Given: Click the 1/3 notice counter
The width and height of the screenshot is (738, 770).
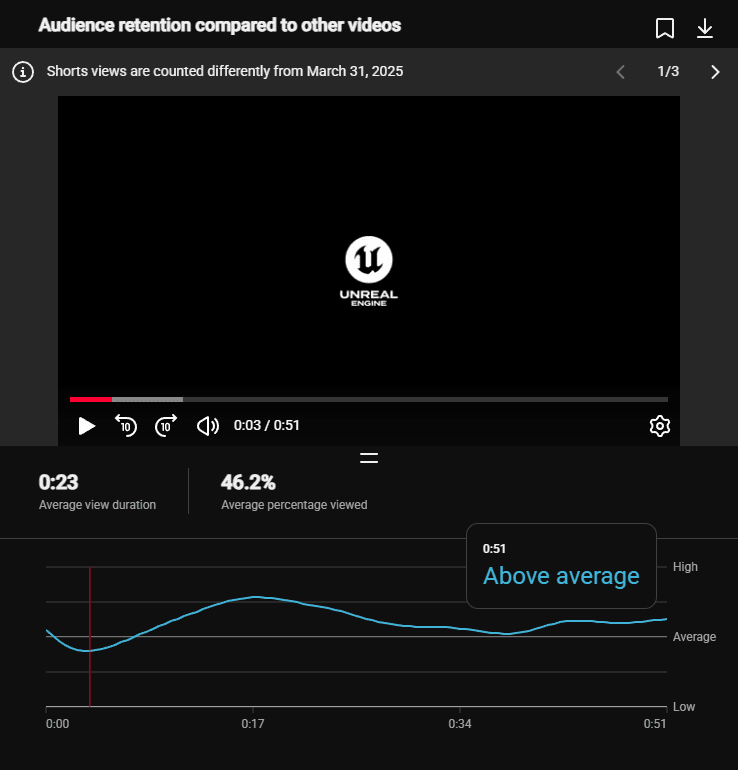Looking at the screenshot, I should tap(668, 71).
